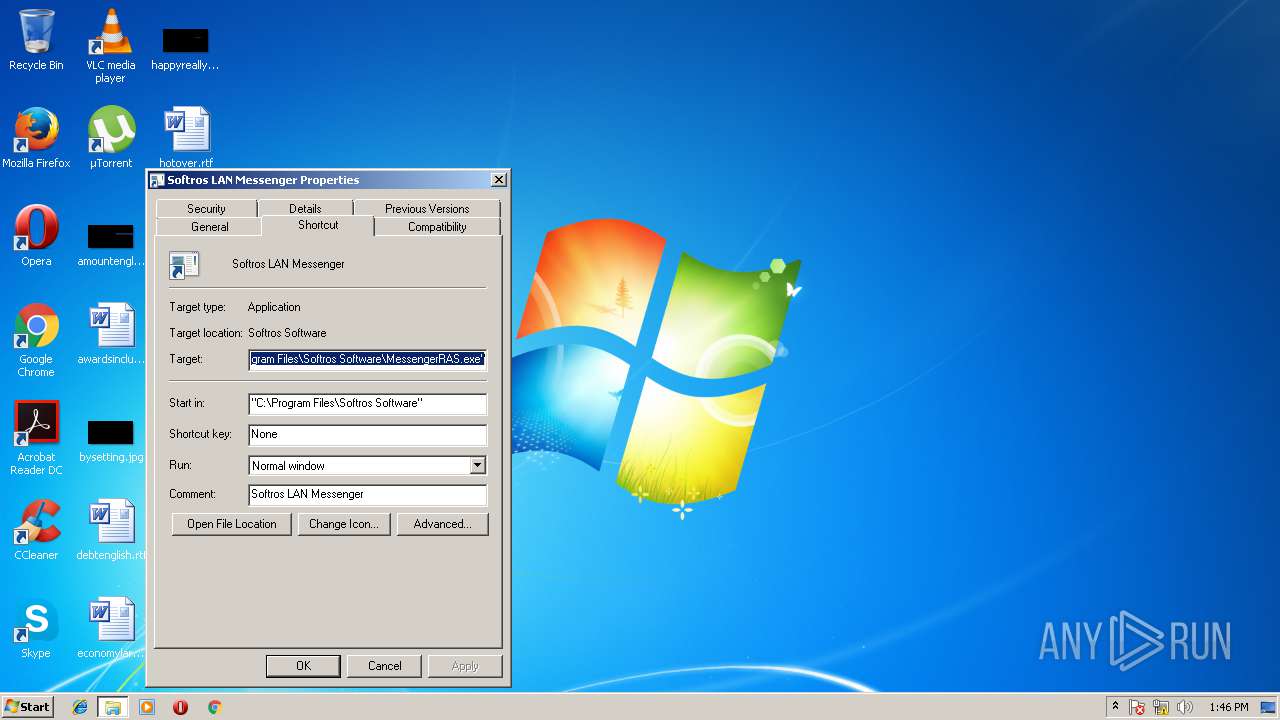
Task: Select the Opera desktop shortcut
Action: point(36,236)
